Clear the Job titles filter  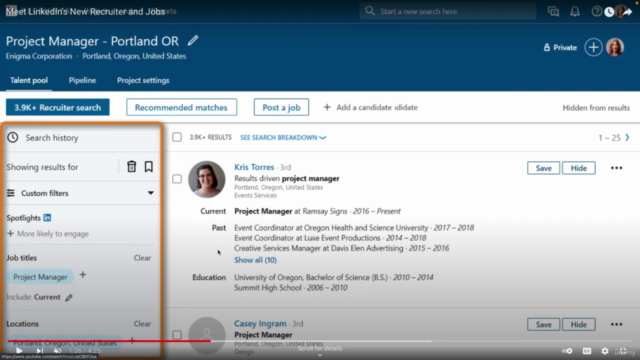[x=142, y=258]
